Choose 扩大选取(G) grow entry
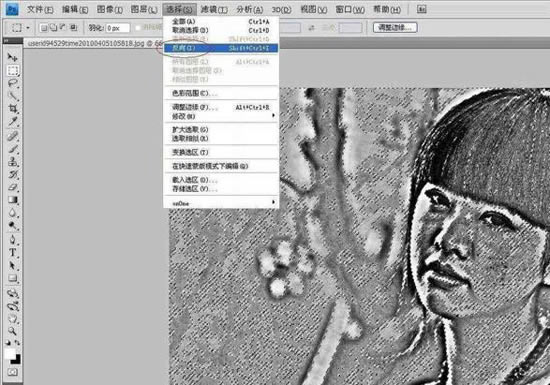Image resolution: width=550 pixels, height=385 pixels. (x=221, y=130)
